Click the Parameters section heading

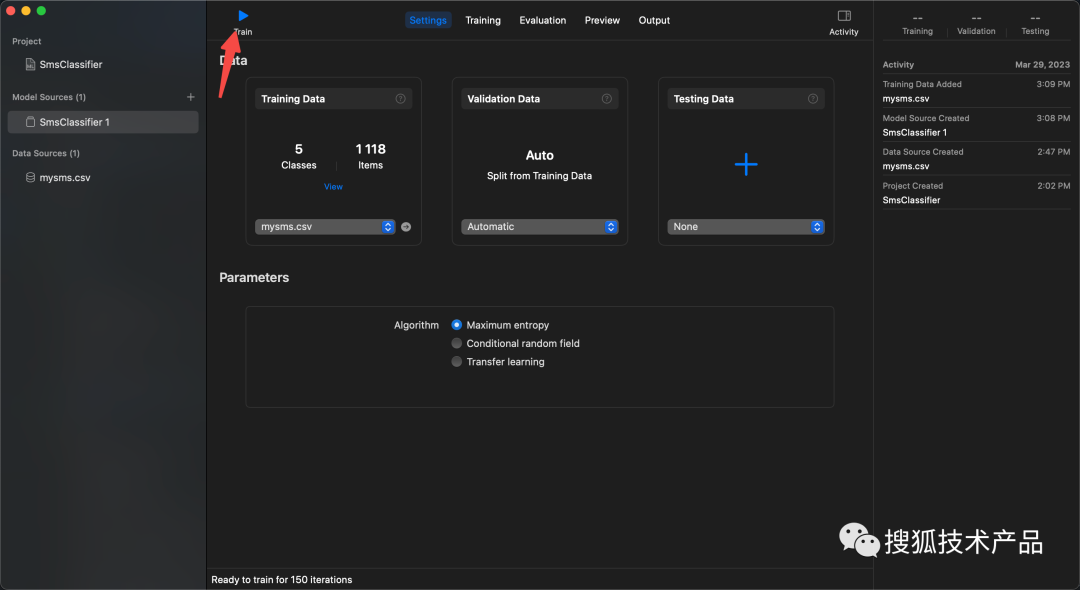254,277
